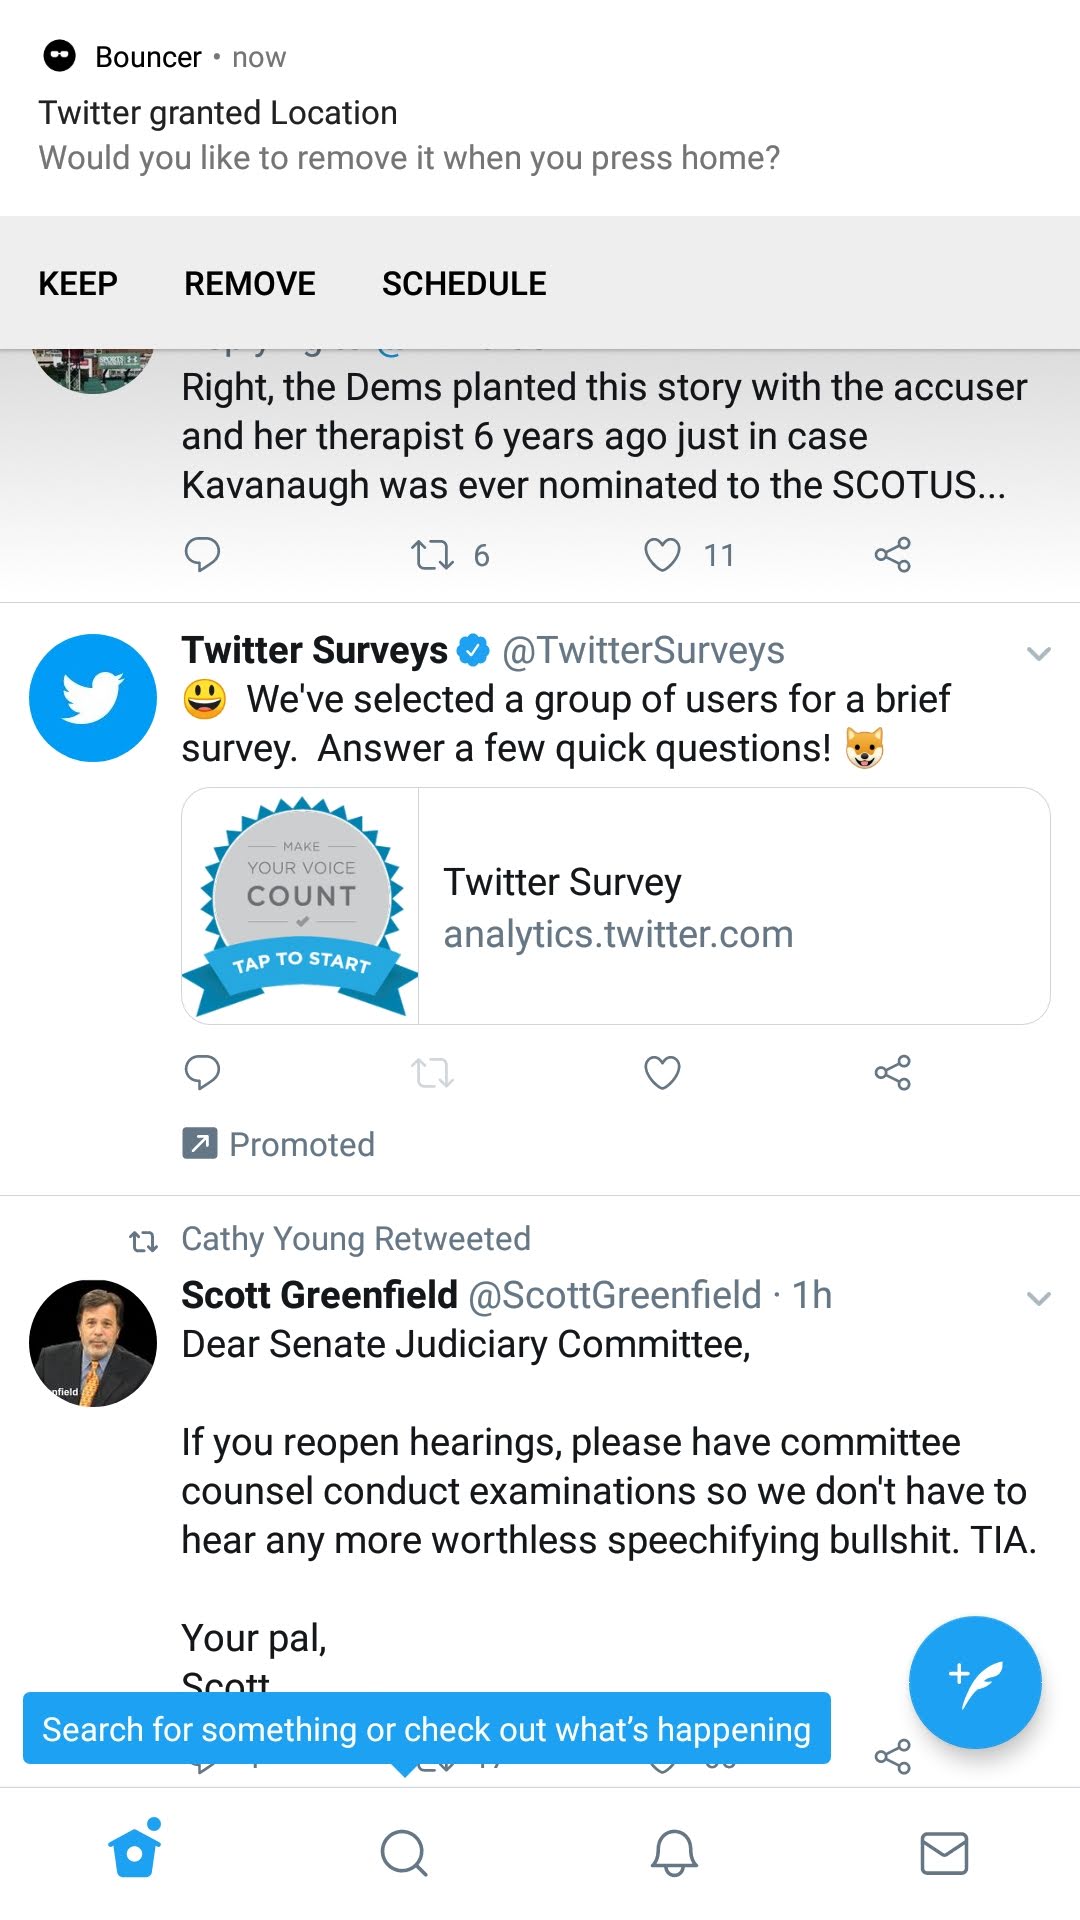1080x1920 pixels.
Task: Share the Kavanaugh story tweet
Action: 892,555
